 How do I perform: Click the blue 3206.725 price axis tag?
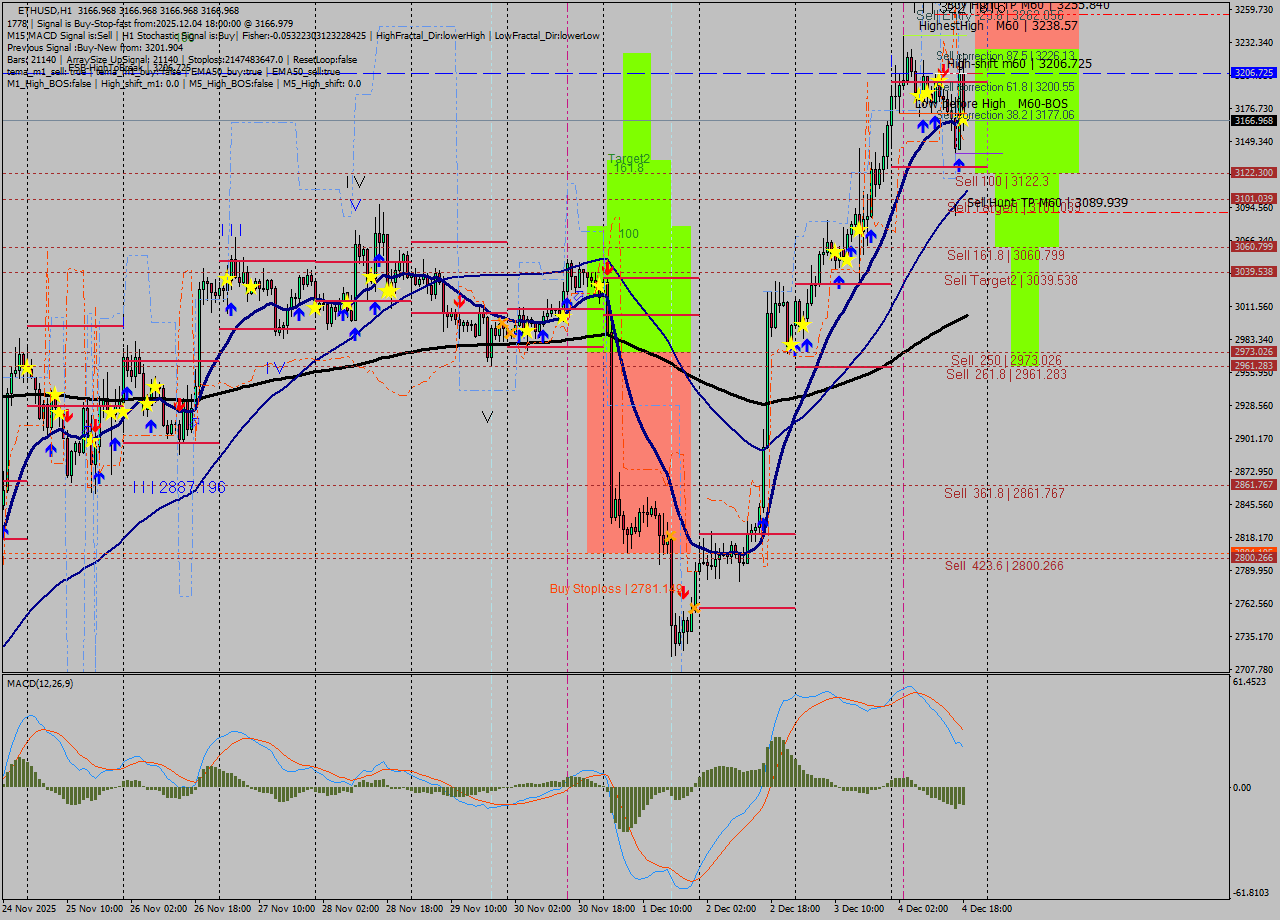[x=1253, y=73]
